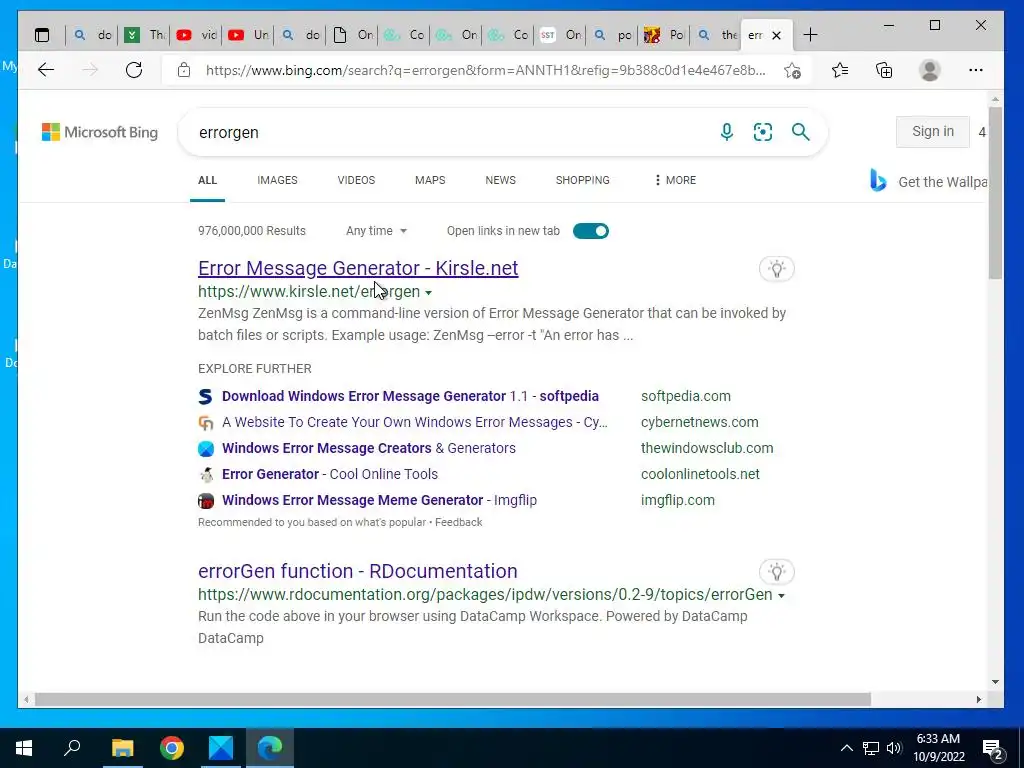Start voice search with microphone icon
The height and width of the screenshot is (768, 1024).
(x=726, y=132)
